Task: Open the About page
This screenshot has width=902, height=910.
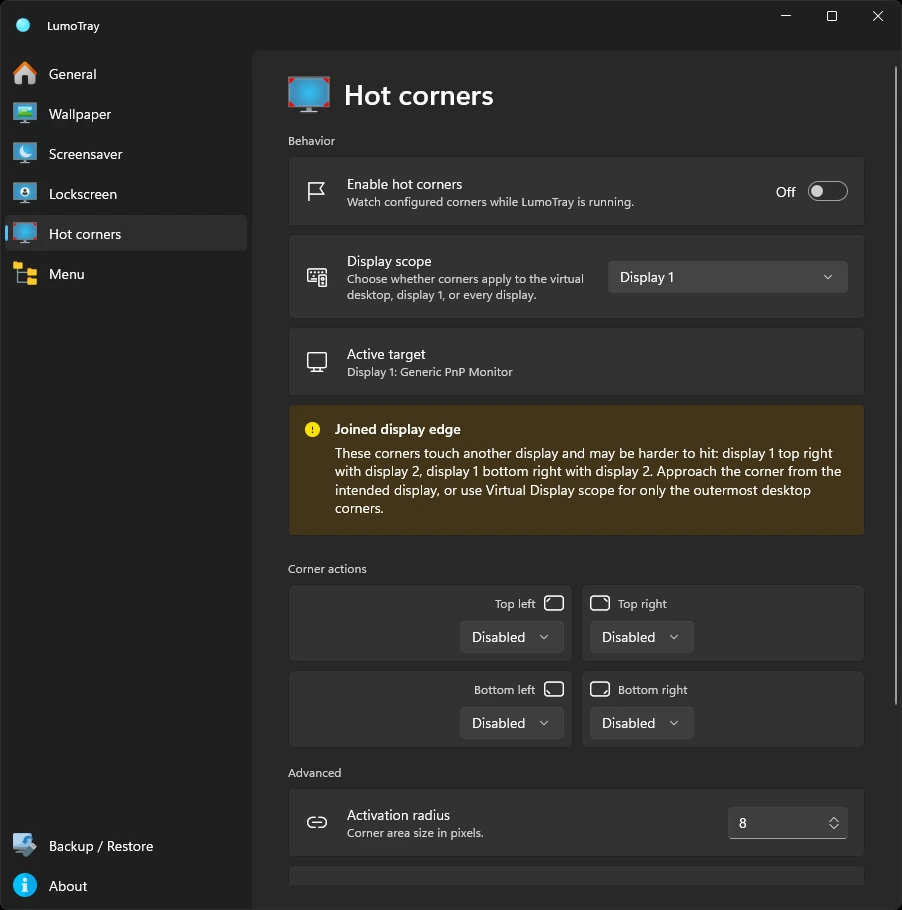Action: (126, 886)
